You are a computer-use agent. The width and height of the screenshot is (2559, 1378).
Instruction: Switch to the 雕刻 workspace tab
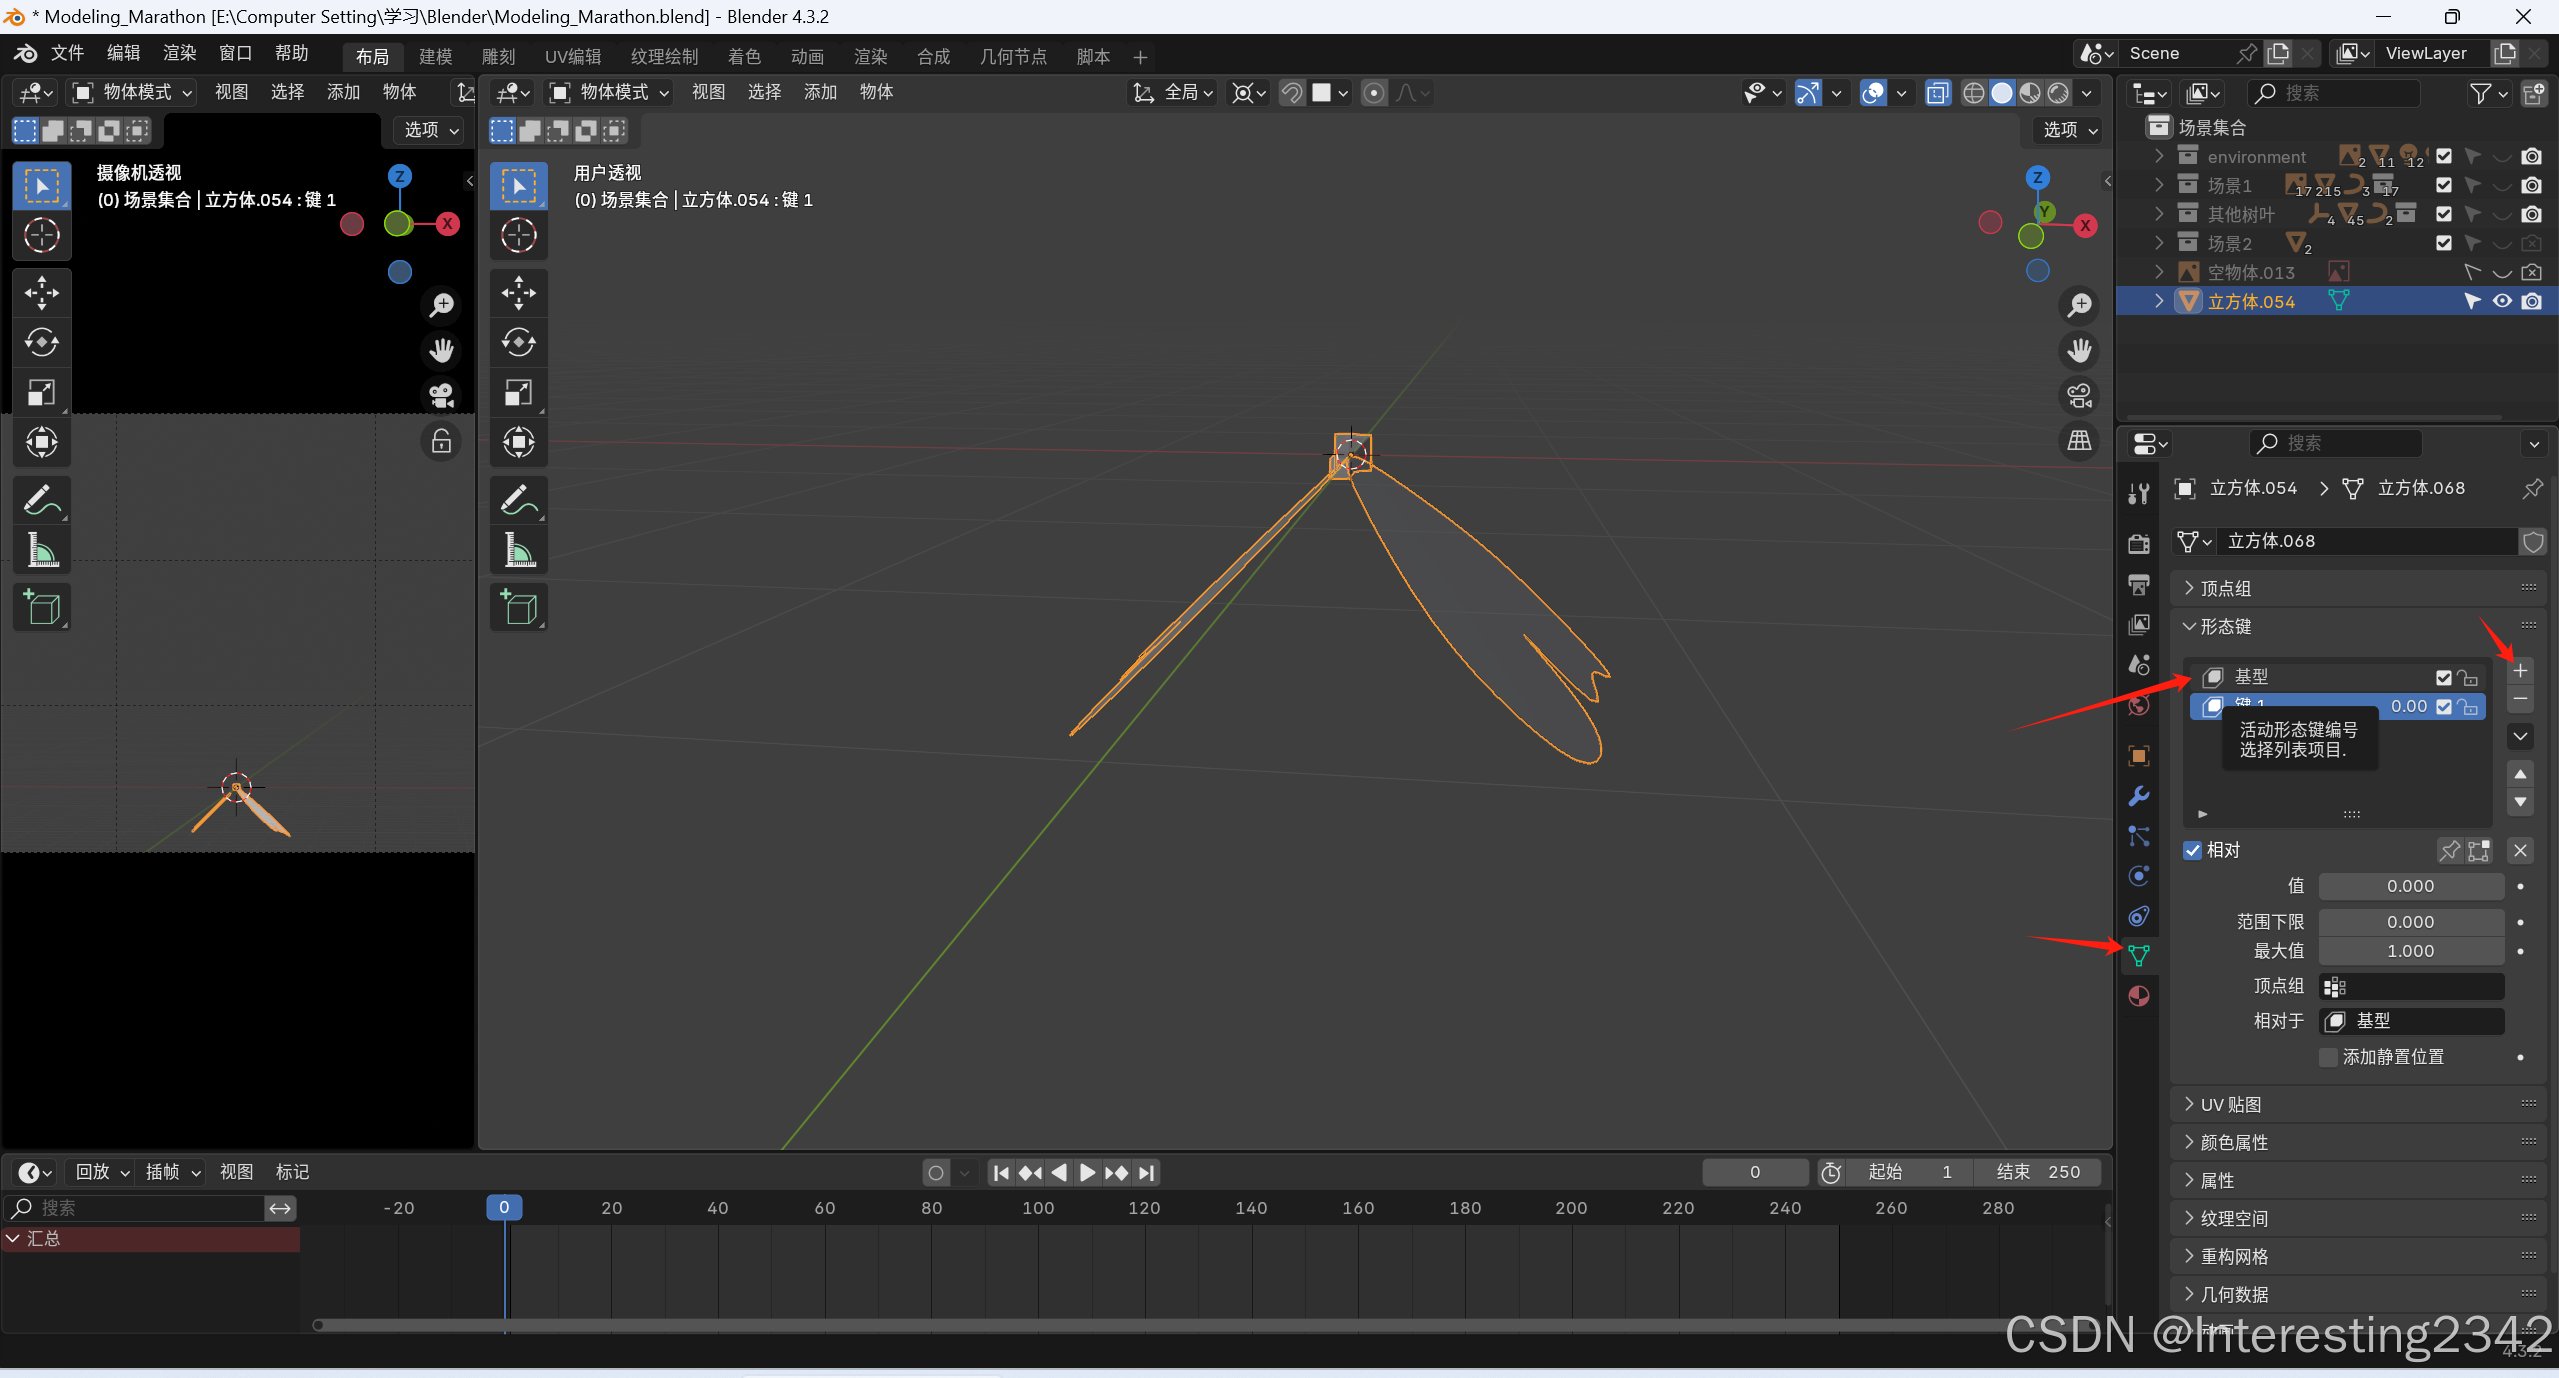(x=498, y=56)
